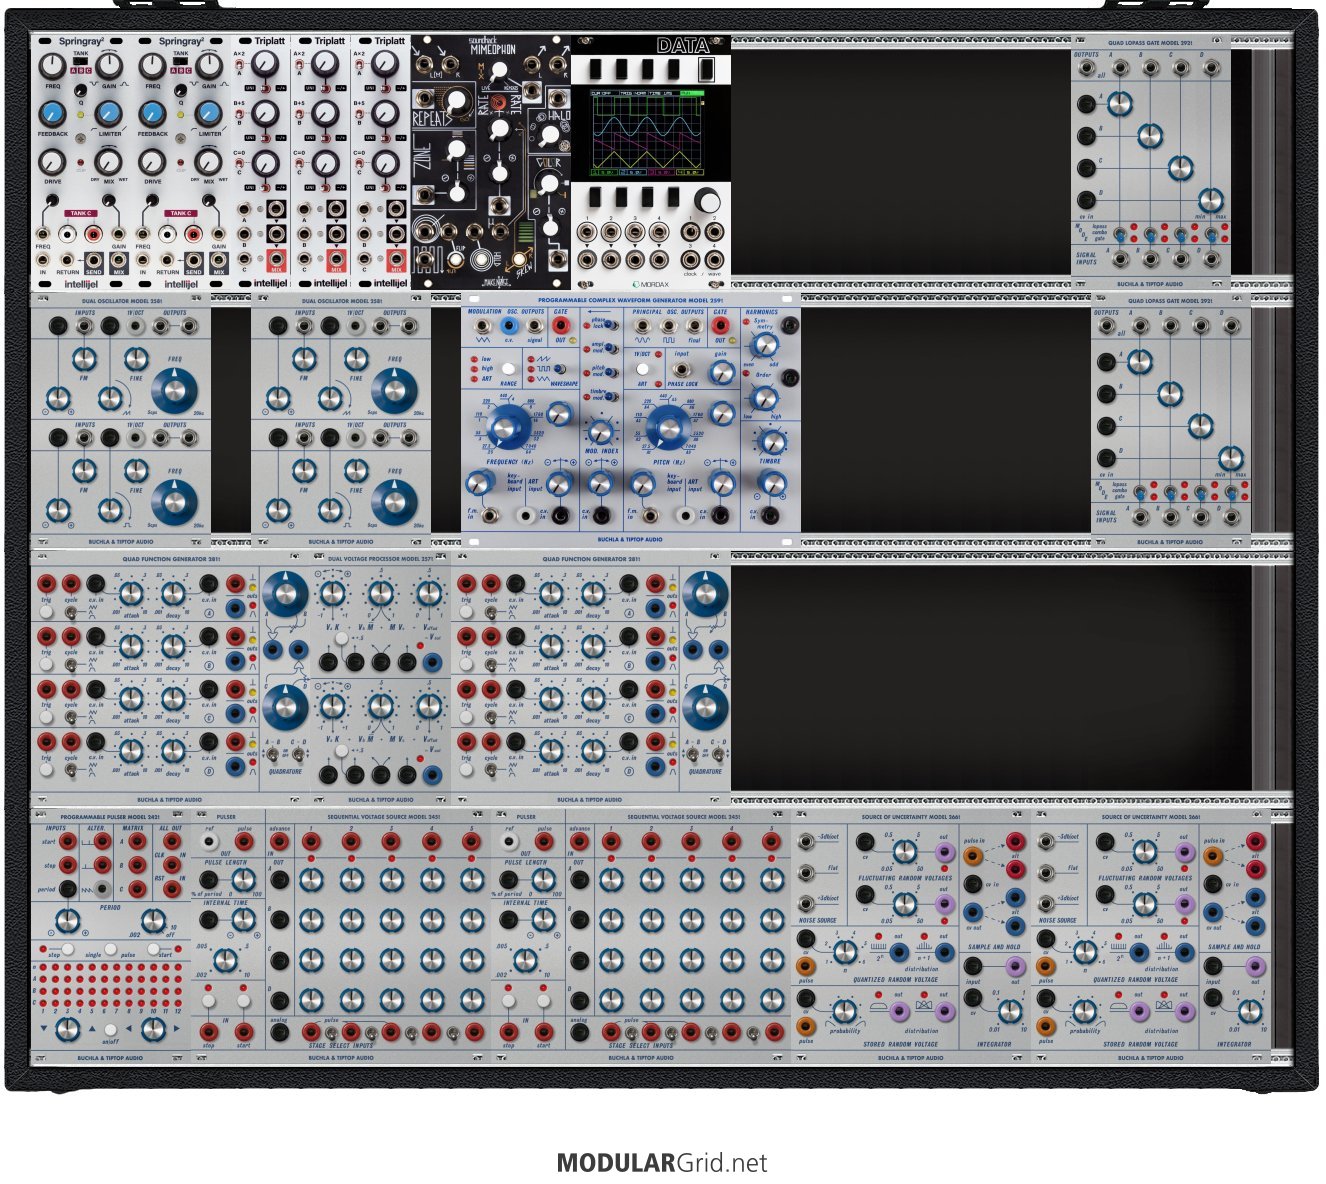Adjust the Mod. Index knob on 259t
Viewport: 1326px width, 1184px height.
600,432
